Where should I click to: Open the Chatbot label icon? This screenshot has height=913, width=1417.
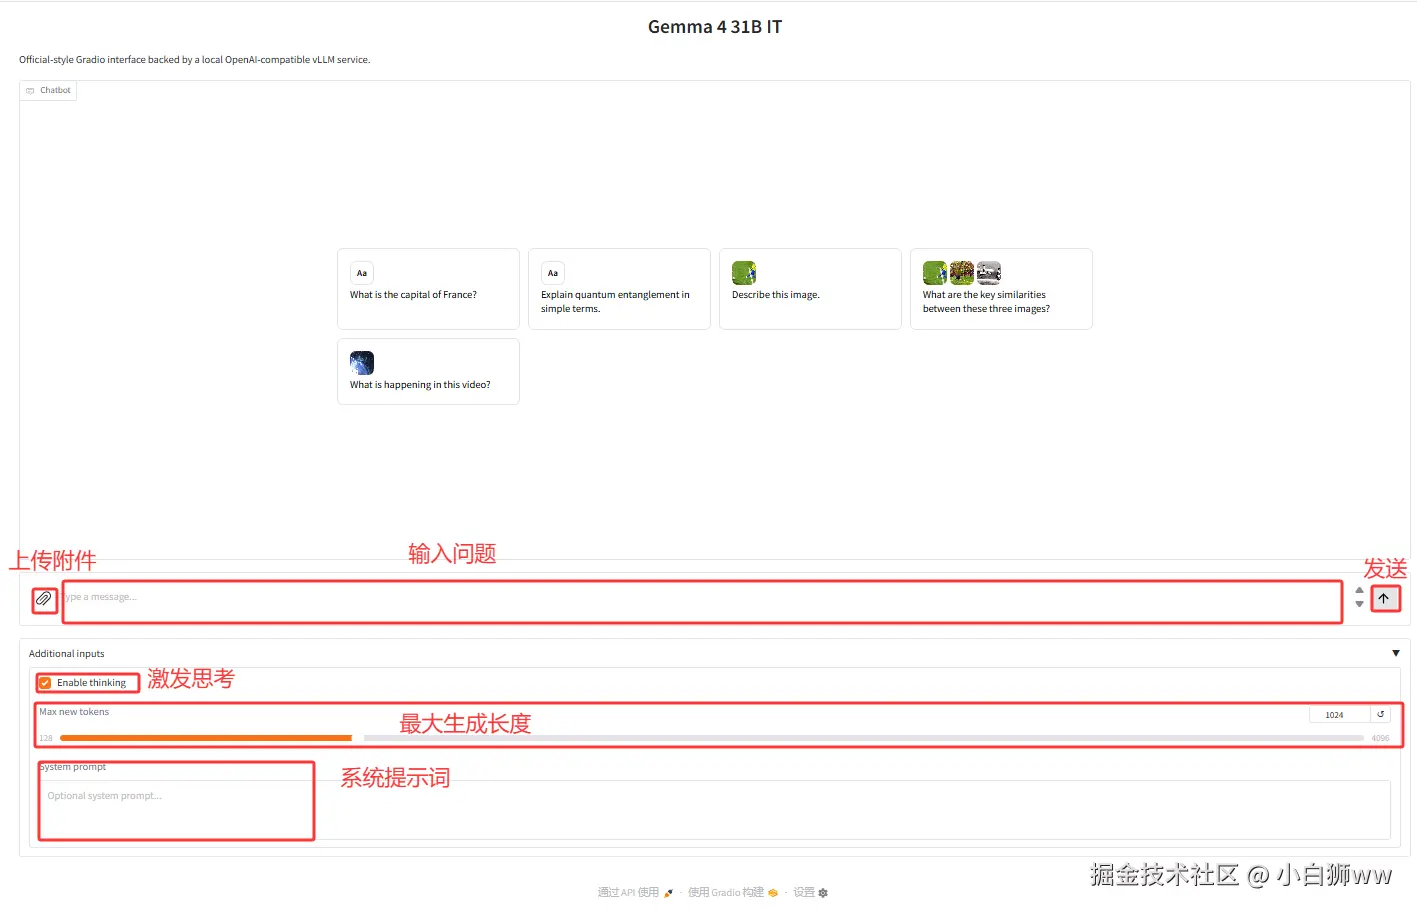pos(30,90)
